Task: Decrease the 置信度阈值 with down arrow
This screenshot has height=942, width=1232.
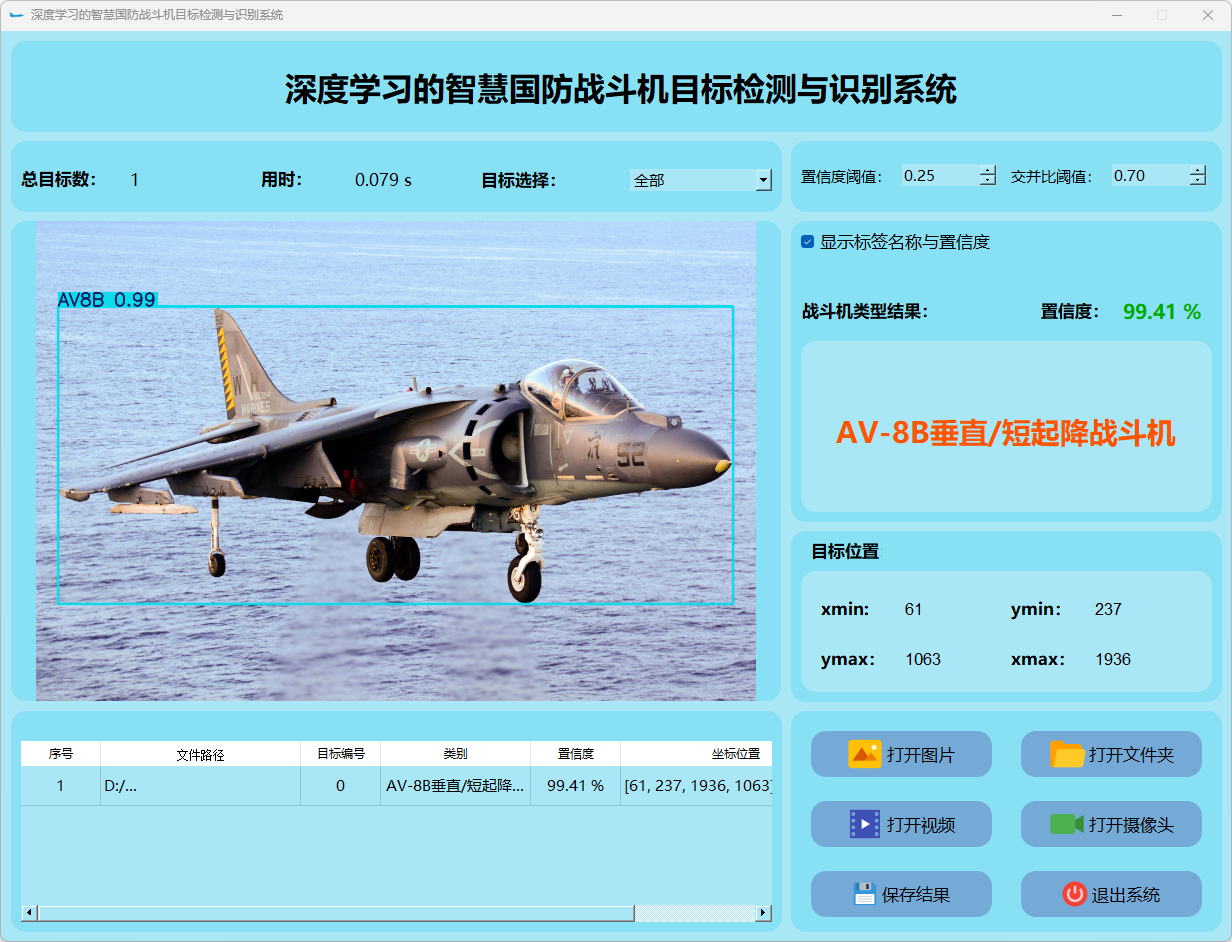Action: [988, 181]
